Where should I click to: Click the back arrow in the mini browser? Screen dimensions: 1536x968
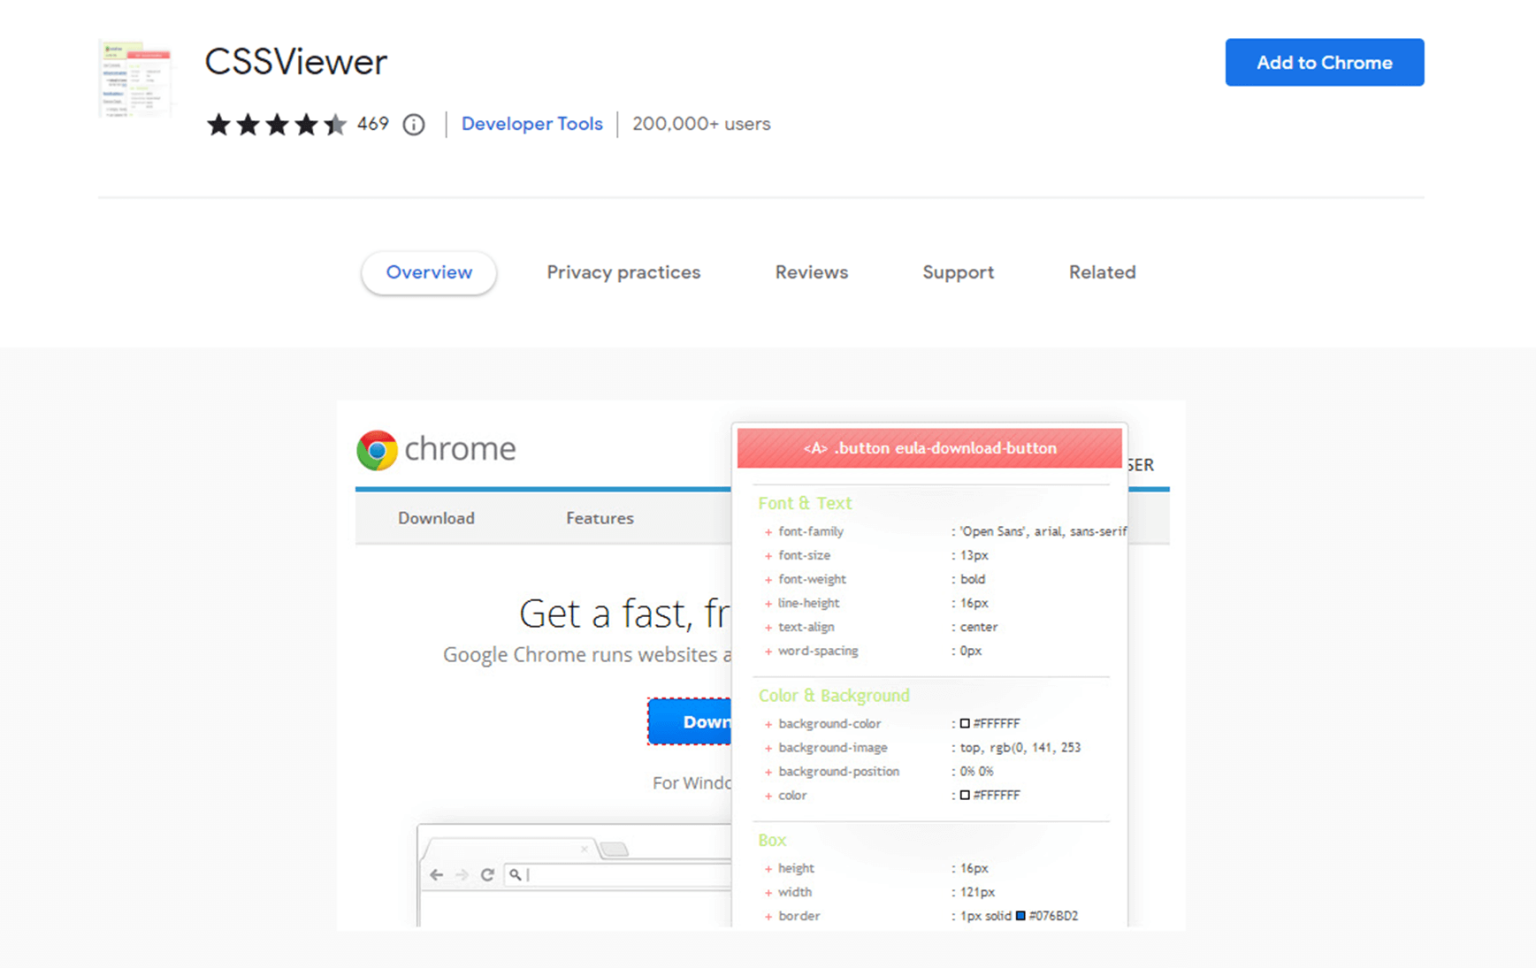[x=437, y=874]
